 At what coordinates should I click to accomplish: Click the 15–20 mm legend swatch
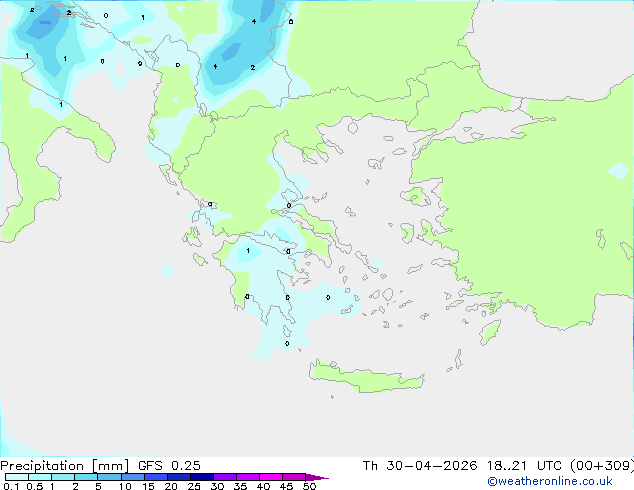[155, 477]
